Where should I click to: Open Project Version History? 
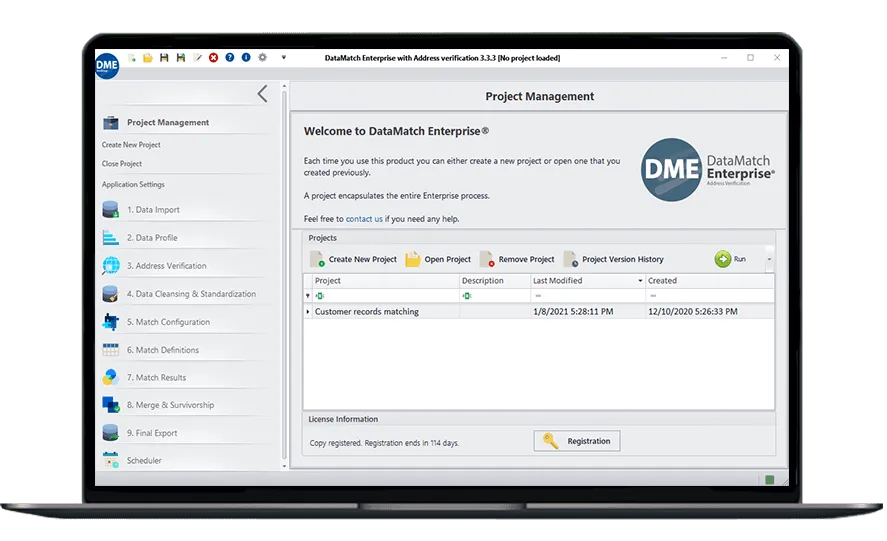click(614, 259)
